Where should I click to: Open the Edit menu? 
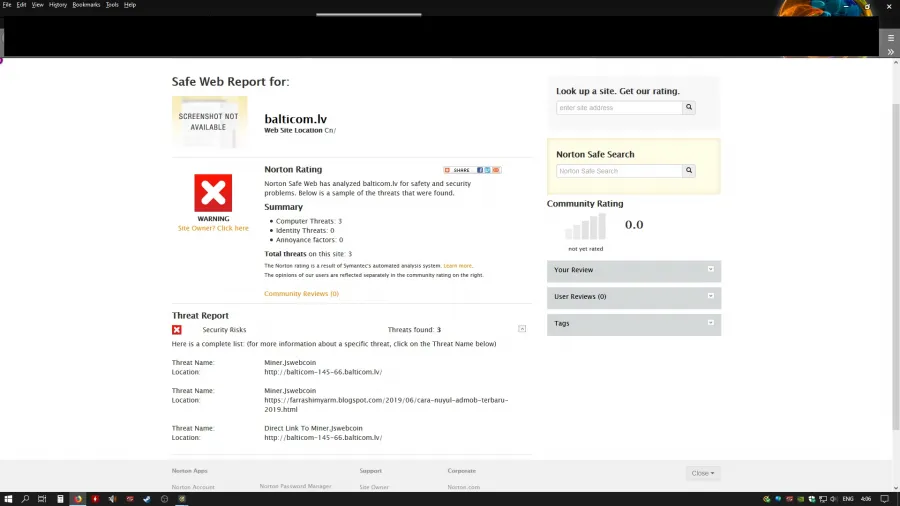[x=21, y=5]
